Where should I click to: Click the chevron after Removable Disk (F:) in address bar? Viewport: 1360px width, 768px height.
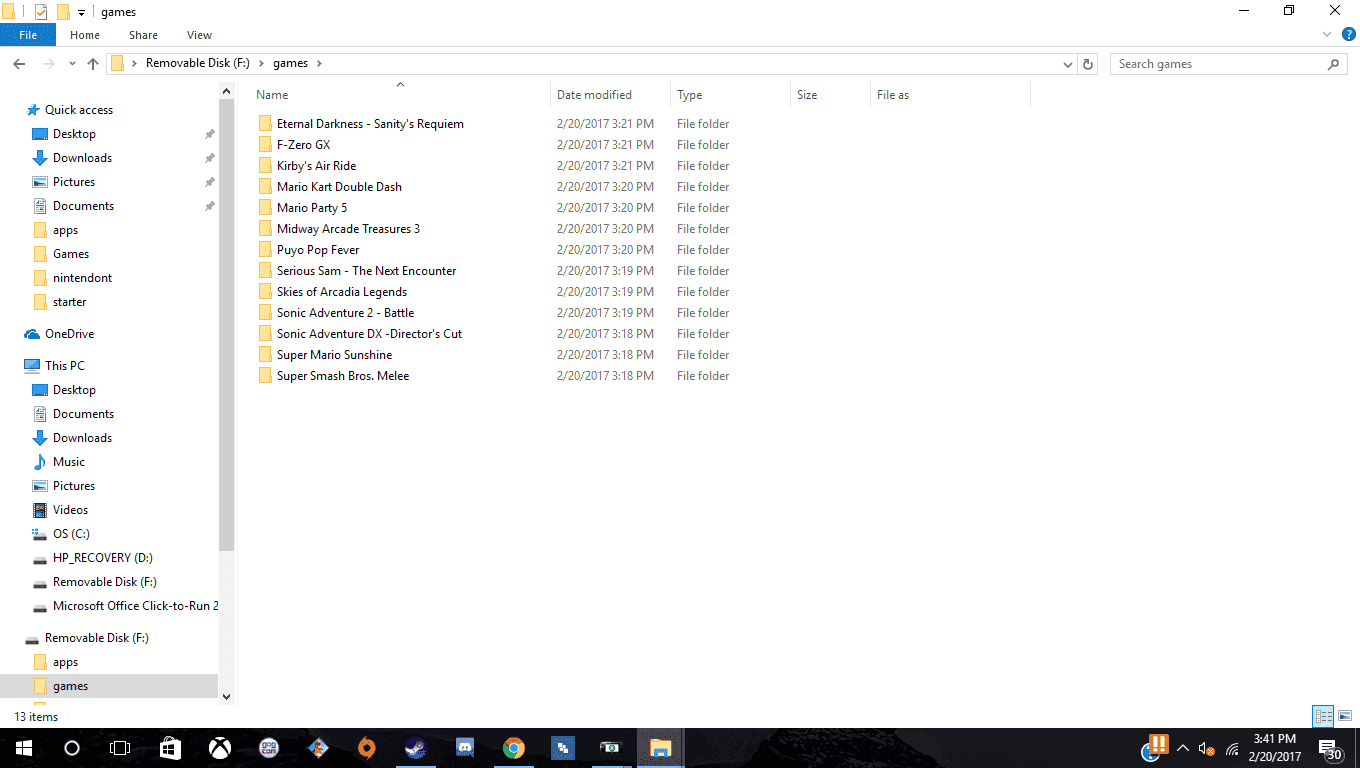[262, 63]
